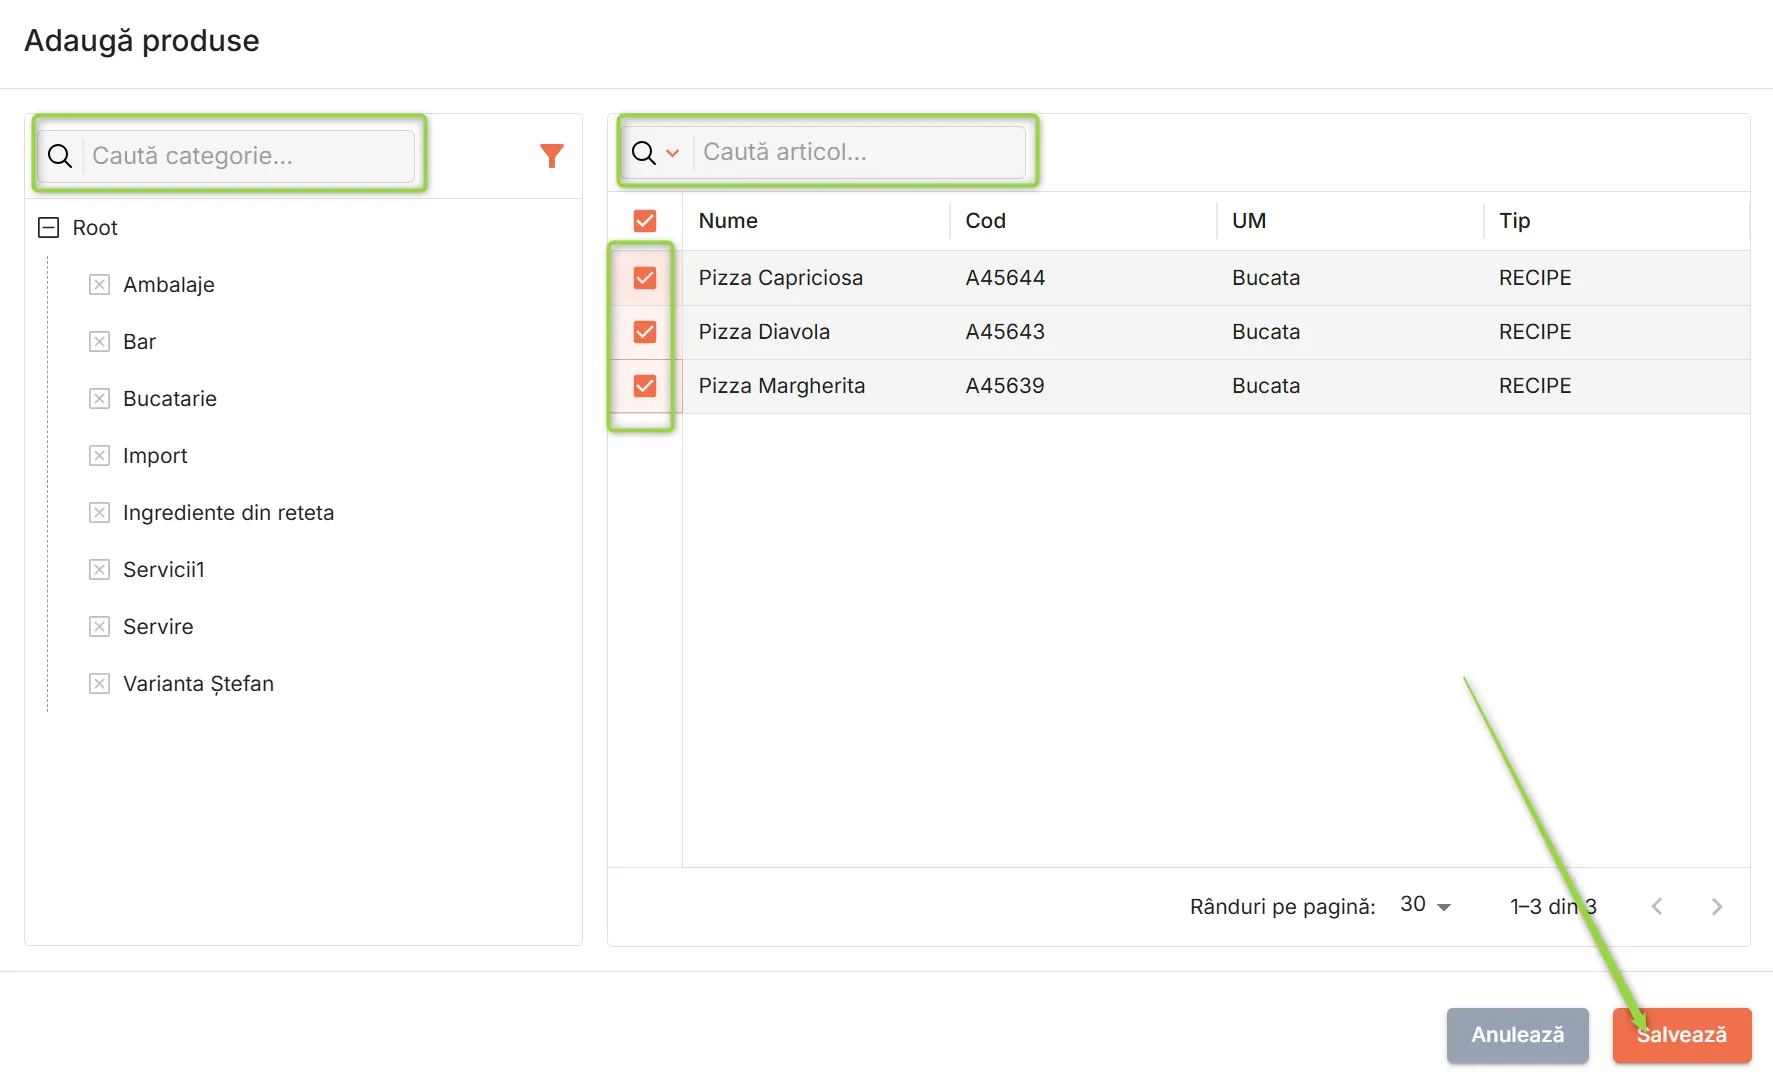Go to the previous results page arrow
This screenshot has height=1086, width=1773.
(1657, 906)
